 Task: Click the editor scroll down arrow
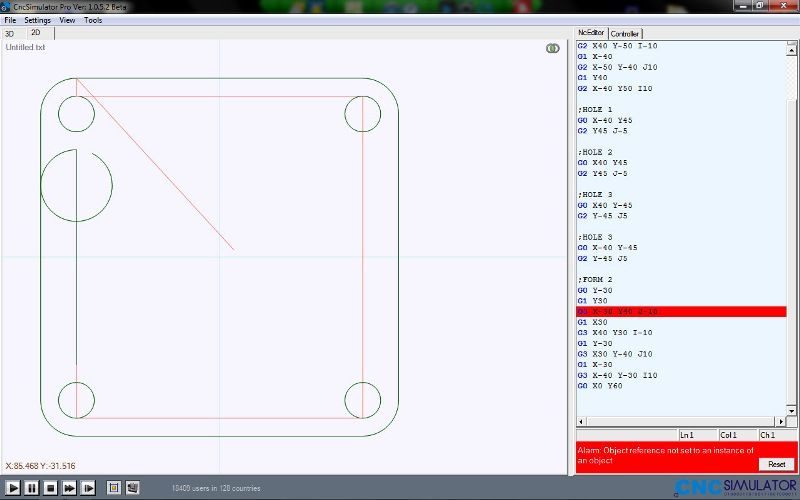791,410
